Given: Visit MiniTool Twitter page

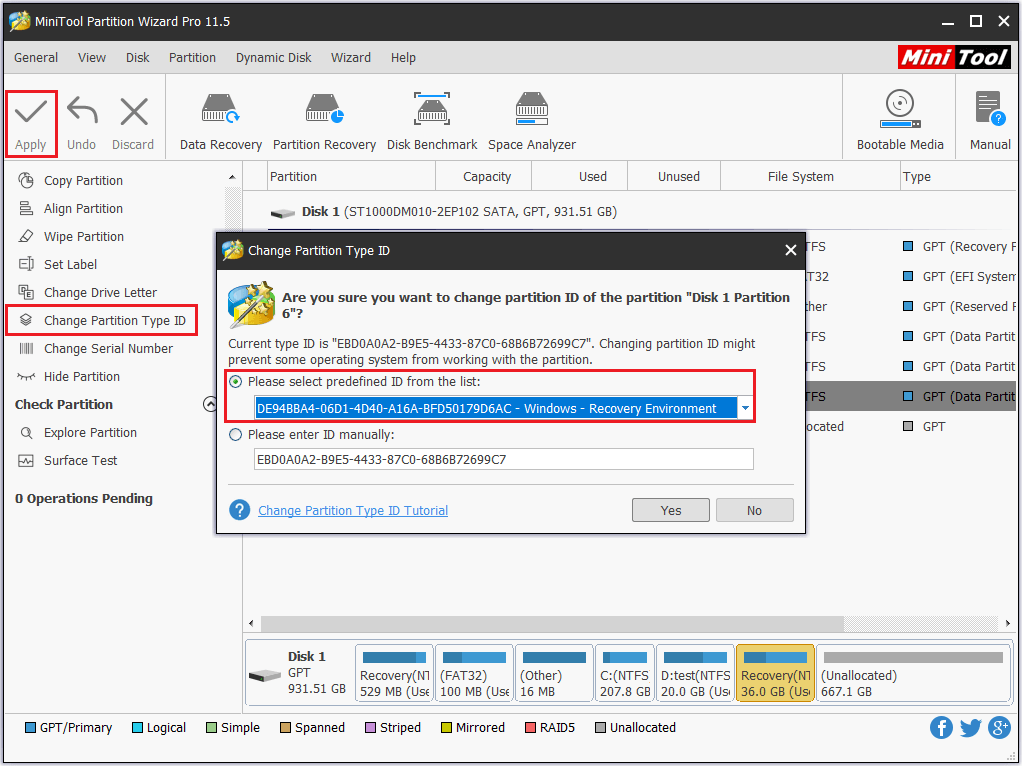Looking at the screenshot, I should 971,728.
